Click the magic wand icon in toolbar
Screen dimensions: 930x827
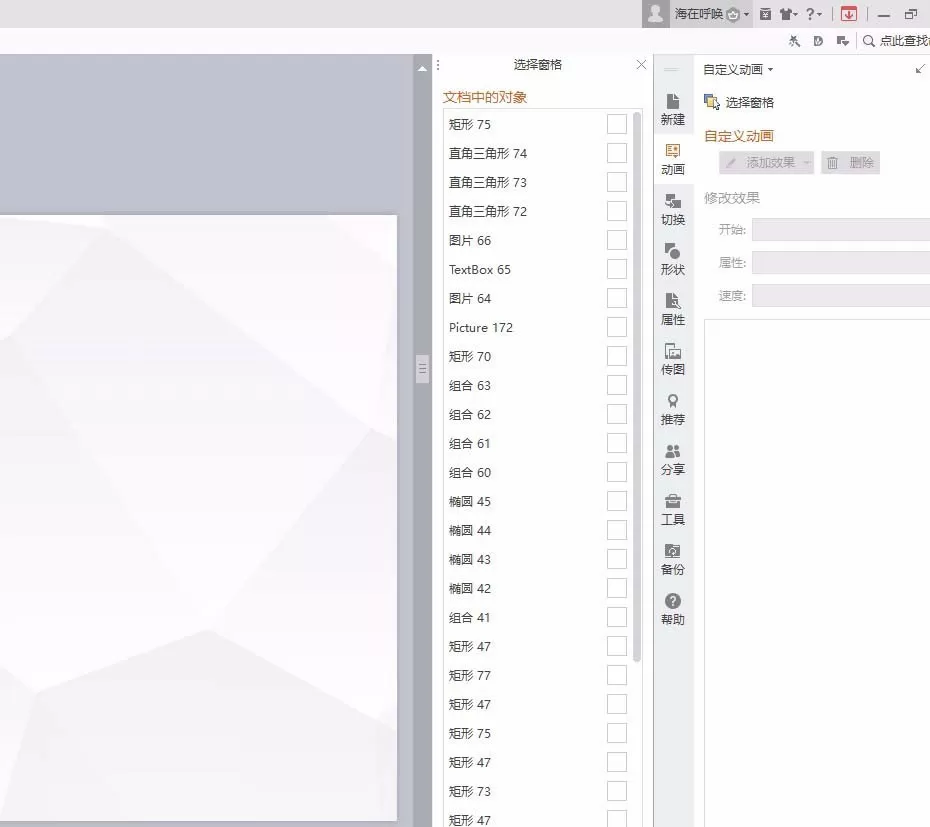[x=794, y=41]
